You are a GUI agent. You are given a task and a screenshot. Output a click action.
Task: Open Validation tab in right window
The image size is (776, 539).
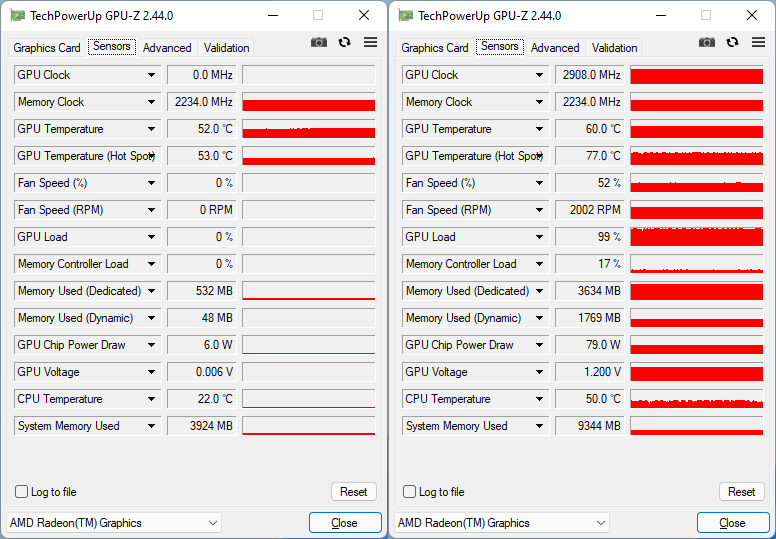(614, 48)
